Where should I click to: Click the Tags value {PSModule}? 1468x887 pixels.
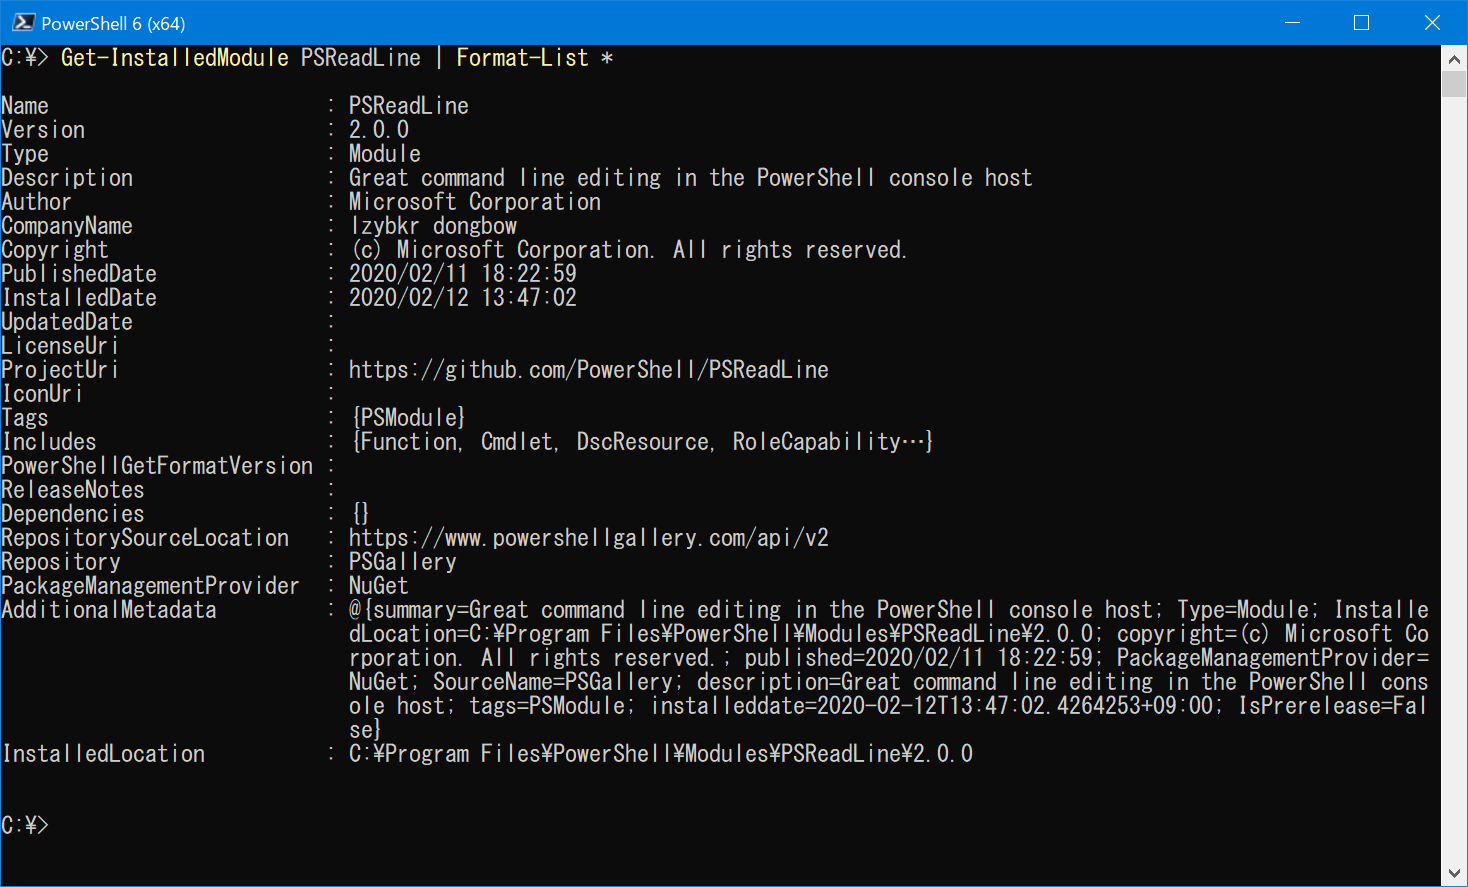(408, 417)
